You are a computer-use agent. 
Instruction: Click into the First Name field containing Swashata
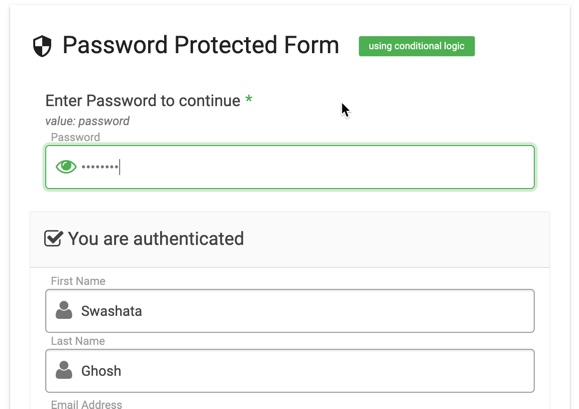click(x=290, y=311)
